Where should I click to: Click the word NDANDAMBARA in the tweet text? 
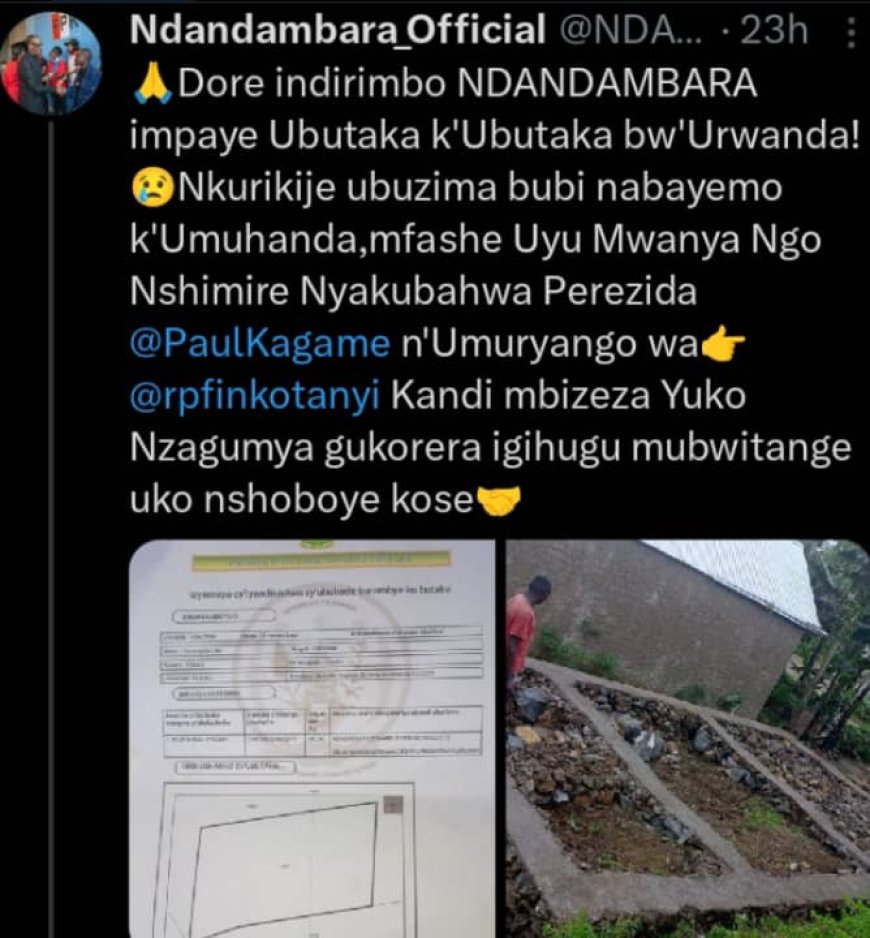(x=607, y=84)
